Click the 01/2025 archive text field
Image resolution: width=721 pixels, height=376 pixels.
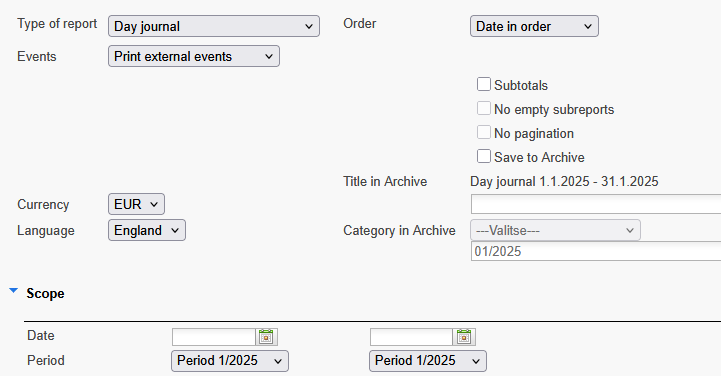click(596, 251)
